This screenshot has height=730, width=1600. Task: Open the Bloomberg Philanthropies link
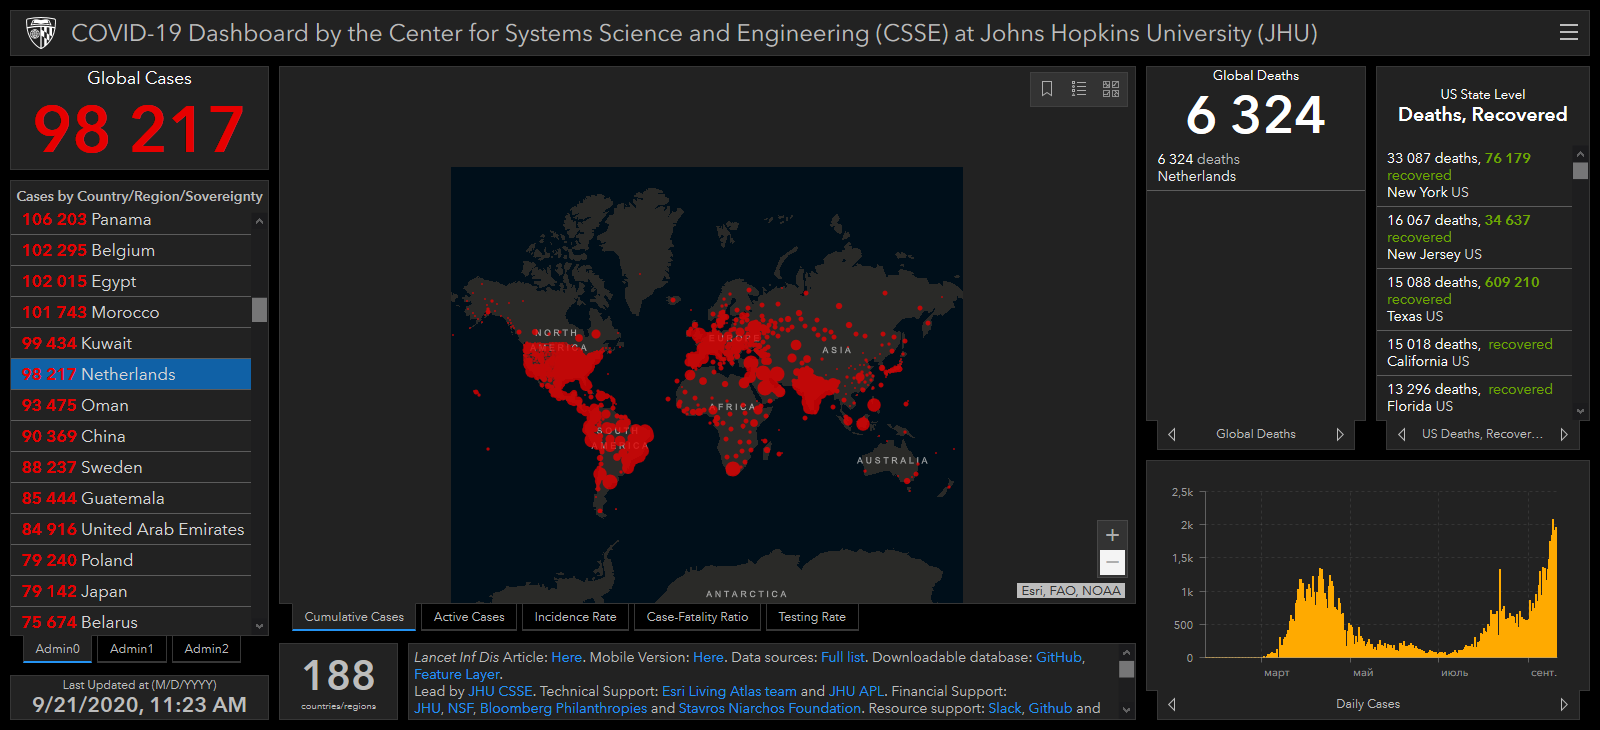click(563, 708)
